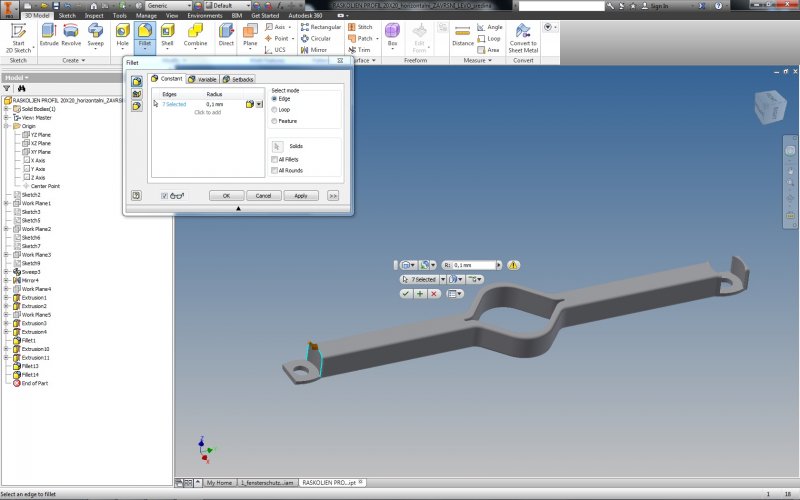
Task: Click Apply in the Fillet dialog
Action: (301, 195)
